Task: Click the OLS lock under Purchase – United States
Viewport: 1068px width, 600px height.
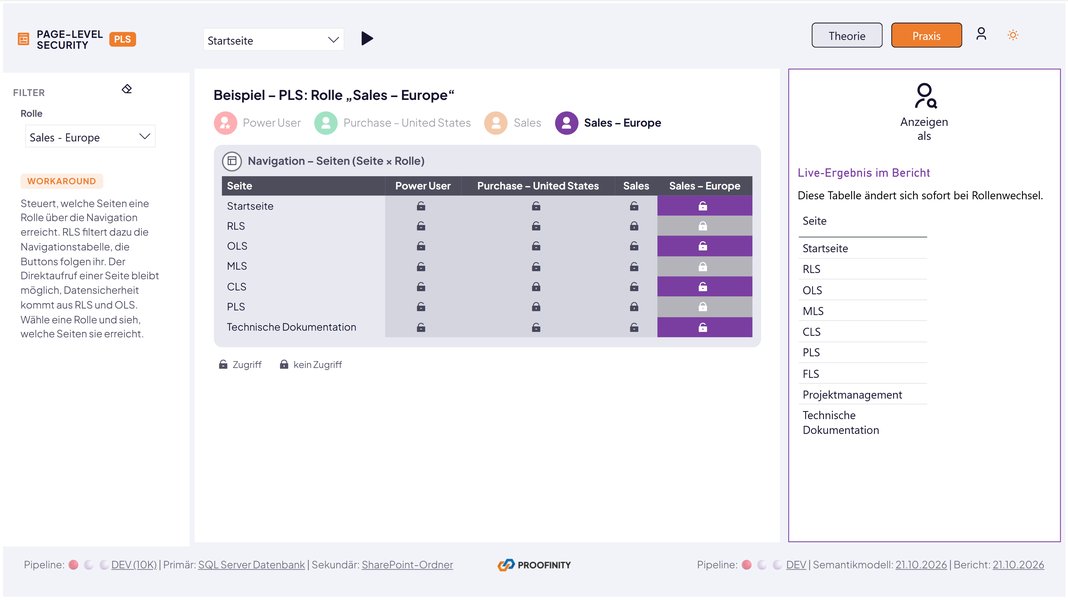Action: point(536,246)
